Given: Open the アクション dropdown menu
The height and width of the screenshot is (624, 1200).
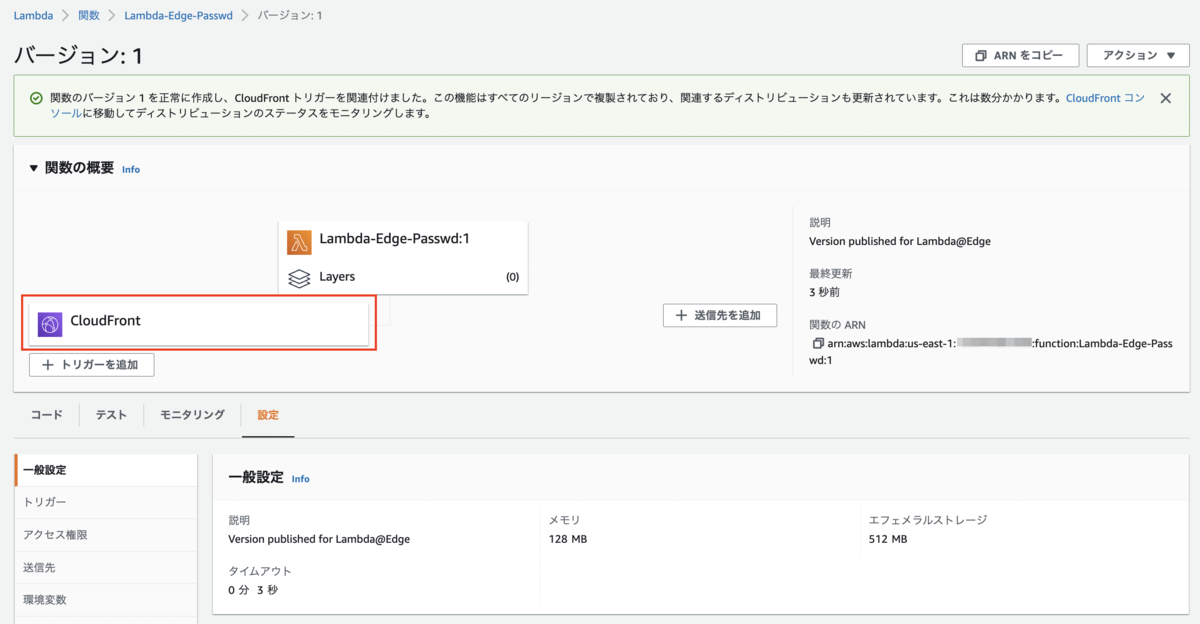Looking at the screenshot, I should click(1138, 55).
